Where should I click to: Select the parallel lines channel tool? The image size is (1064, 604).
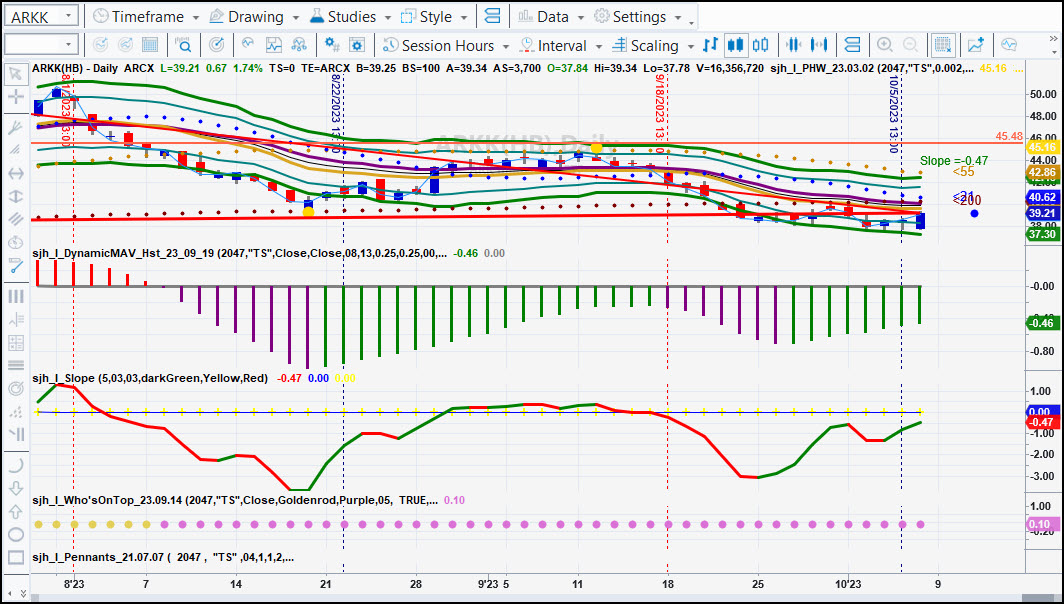(15, 219)
